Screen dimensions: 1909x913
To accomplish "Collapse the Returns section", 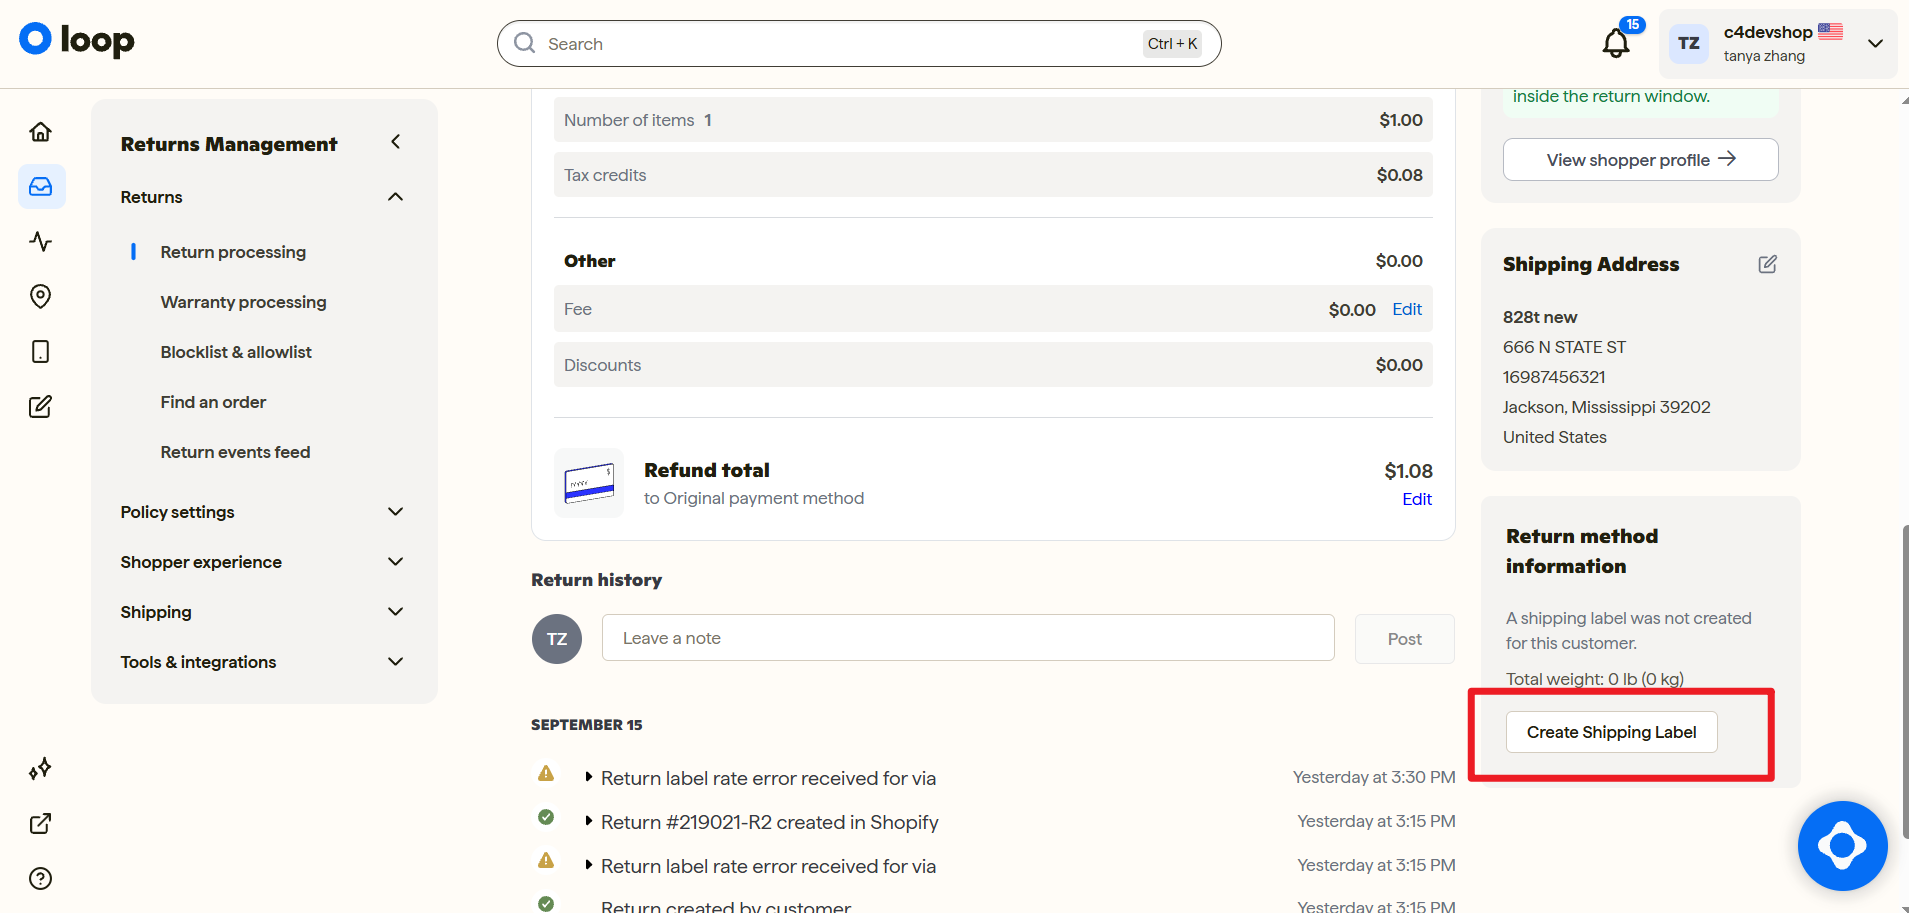I will click(x=396, y=197).
